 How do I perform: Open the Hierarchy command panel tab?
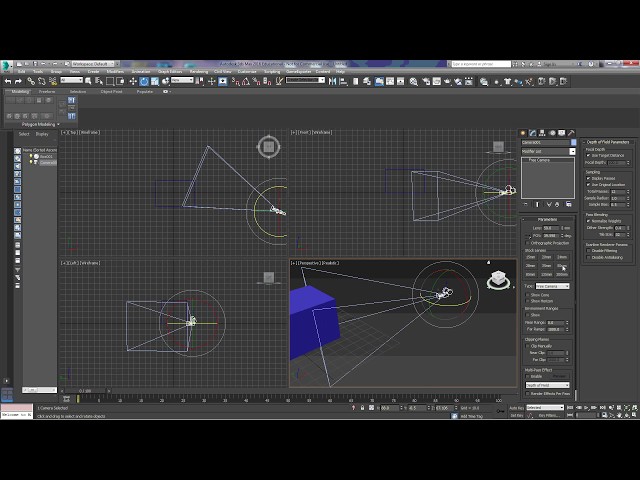(x=542, y=133)
